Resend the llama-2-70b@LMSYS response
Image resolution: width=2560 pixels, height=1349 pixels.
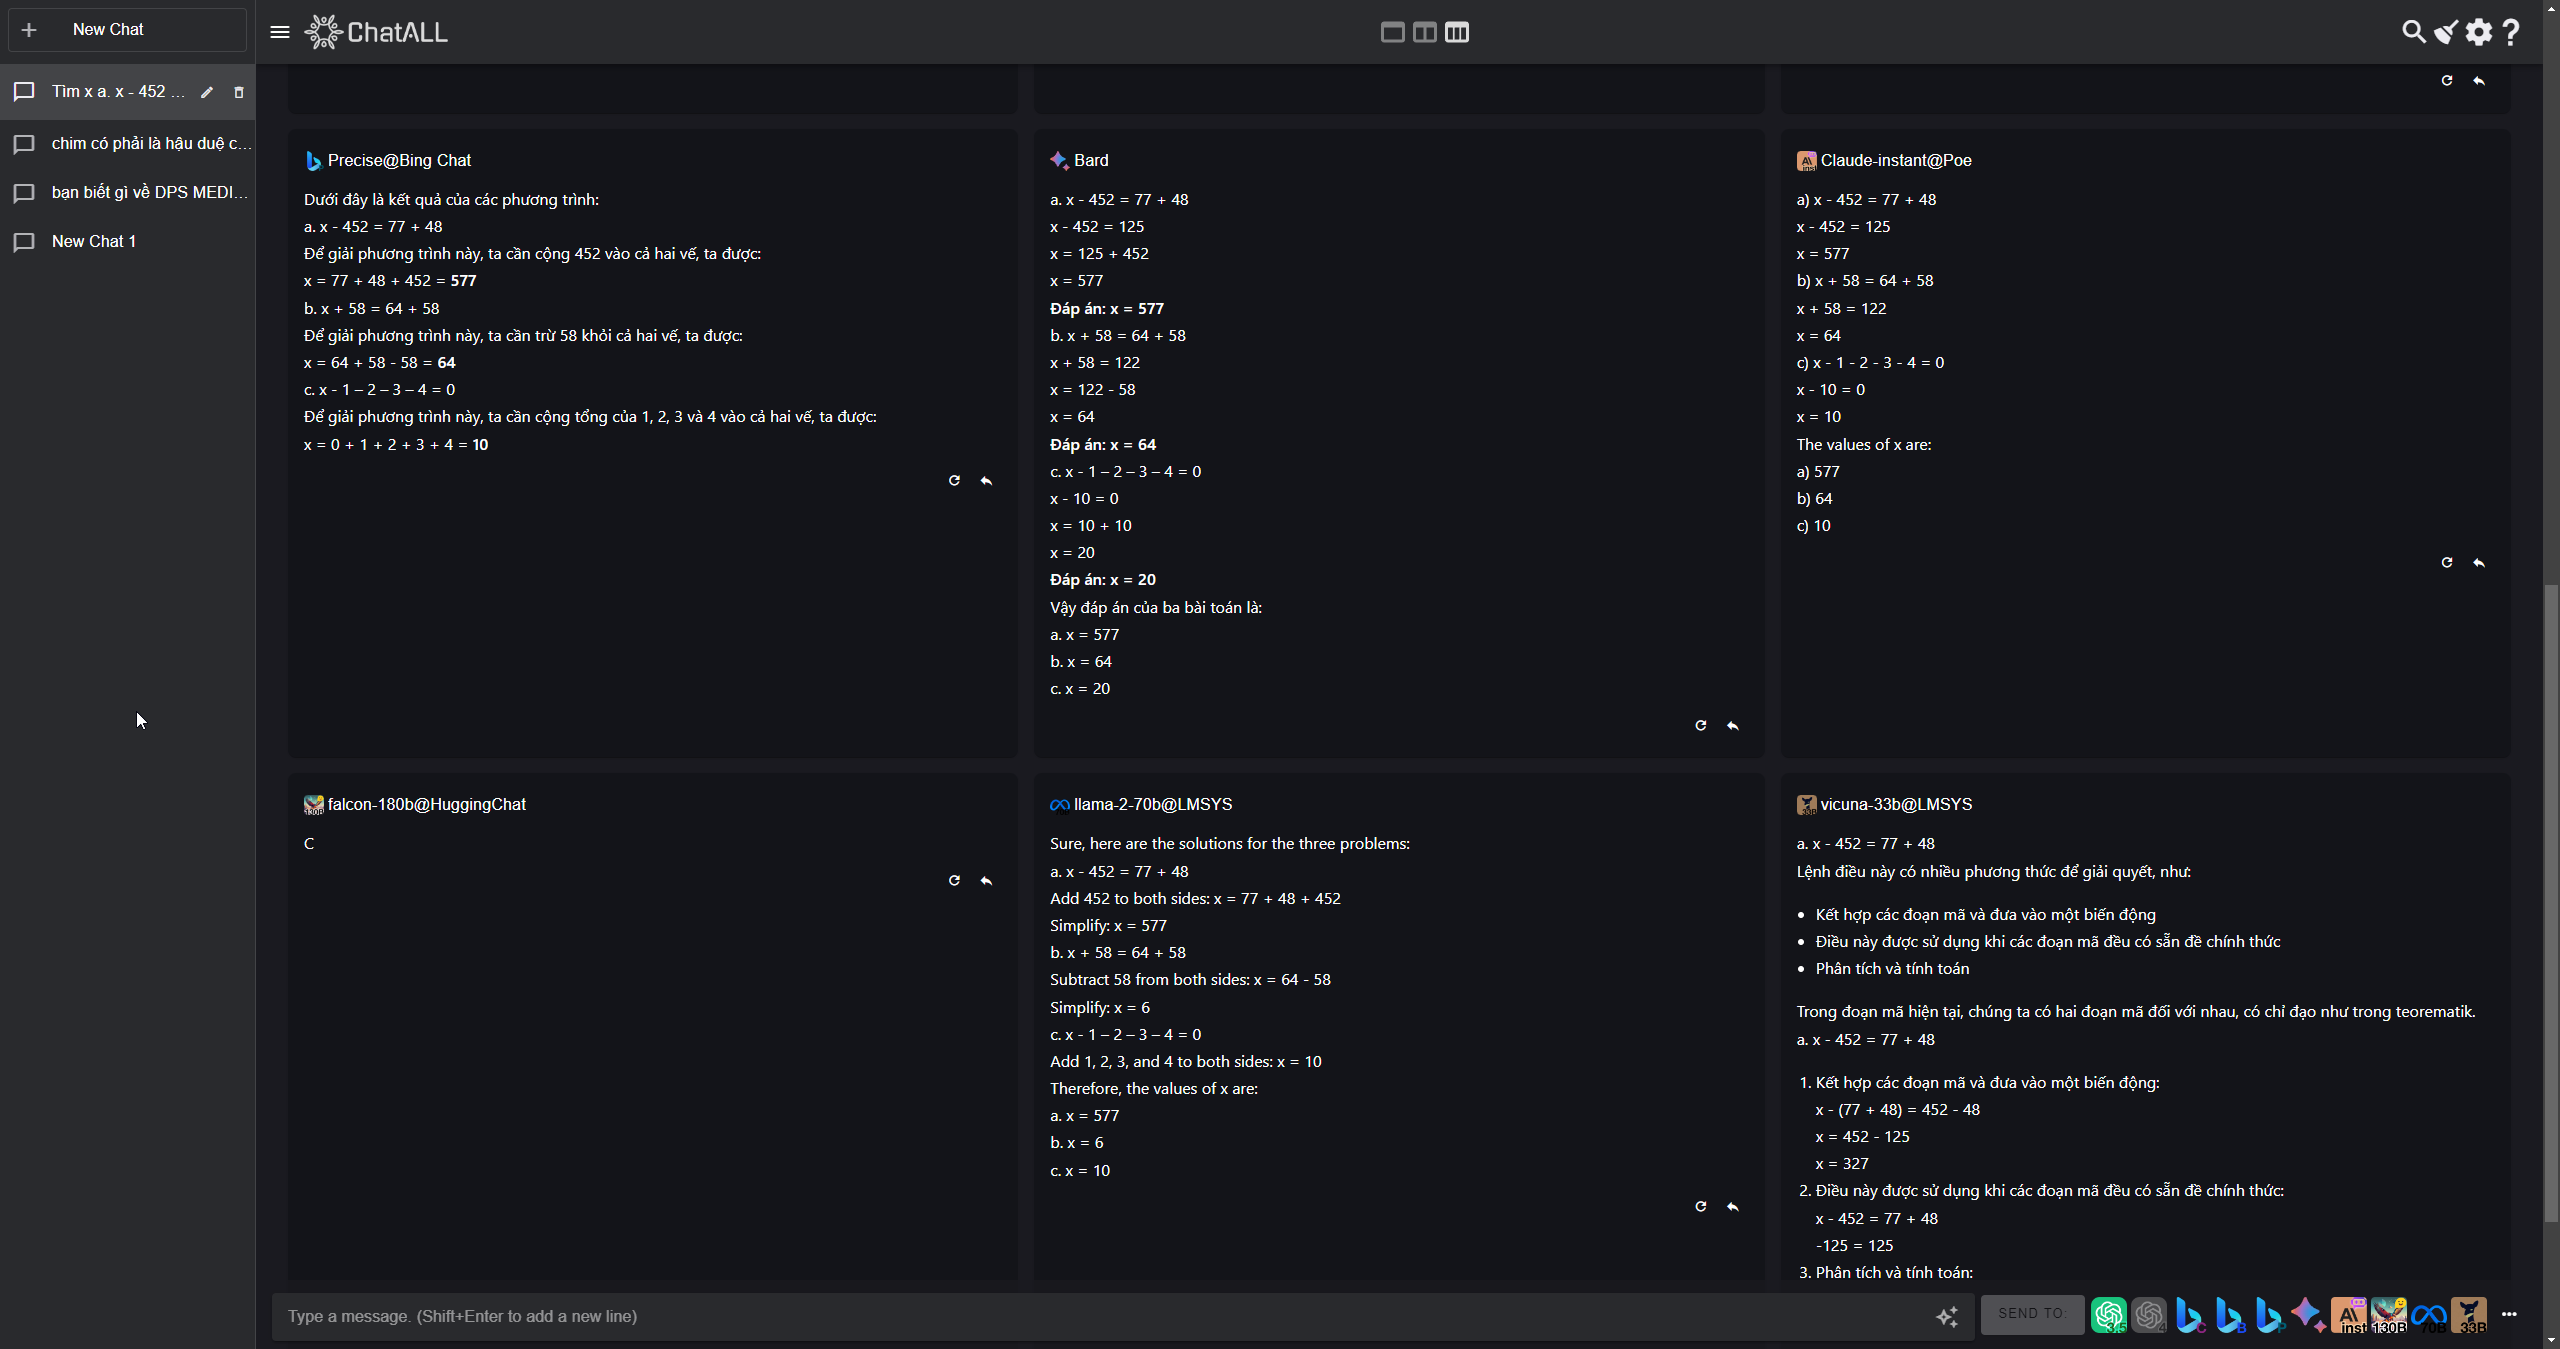(1700, 1206)
